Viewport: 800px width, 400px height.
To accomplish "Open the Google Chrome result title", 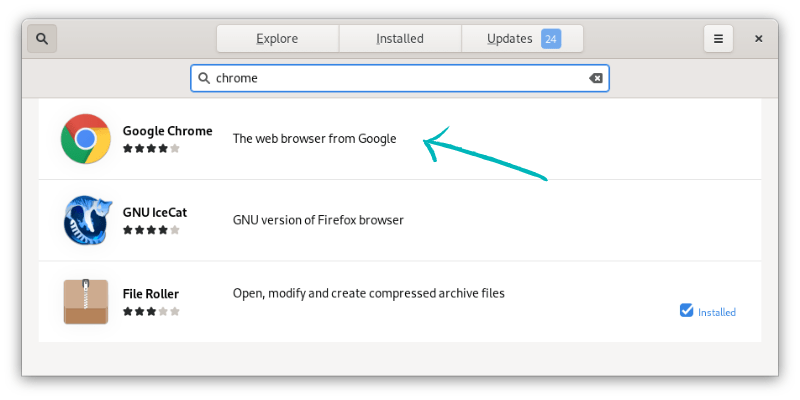I will click(167, 131).
